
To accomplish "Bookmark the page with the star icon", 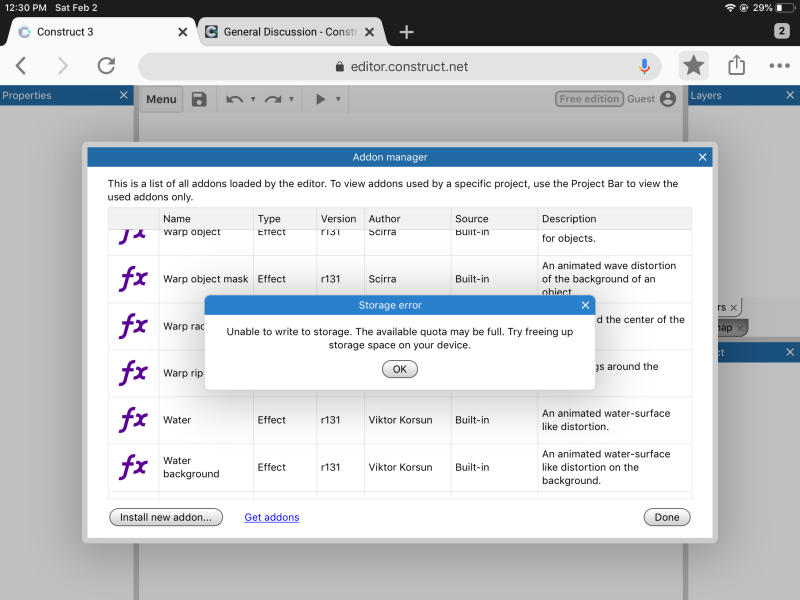I will click(693, 66).
